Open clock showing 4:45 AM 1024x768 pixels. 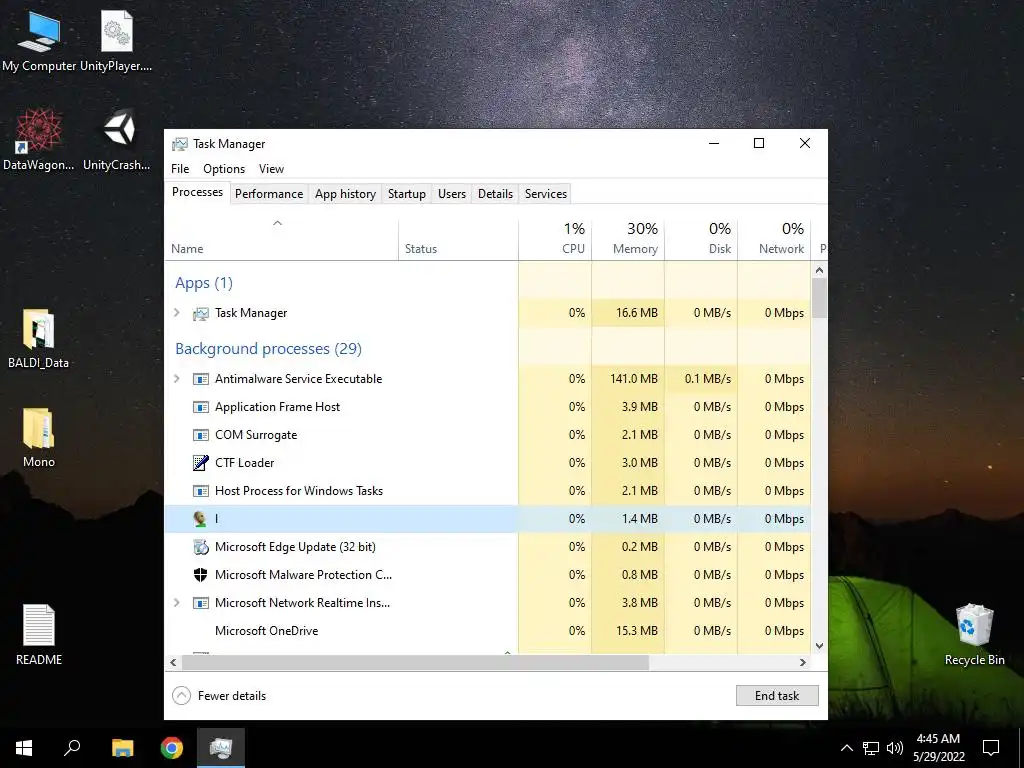938,748
